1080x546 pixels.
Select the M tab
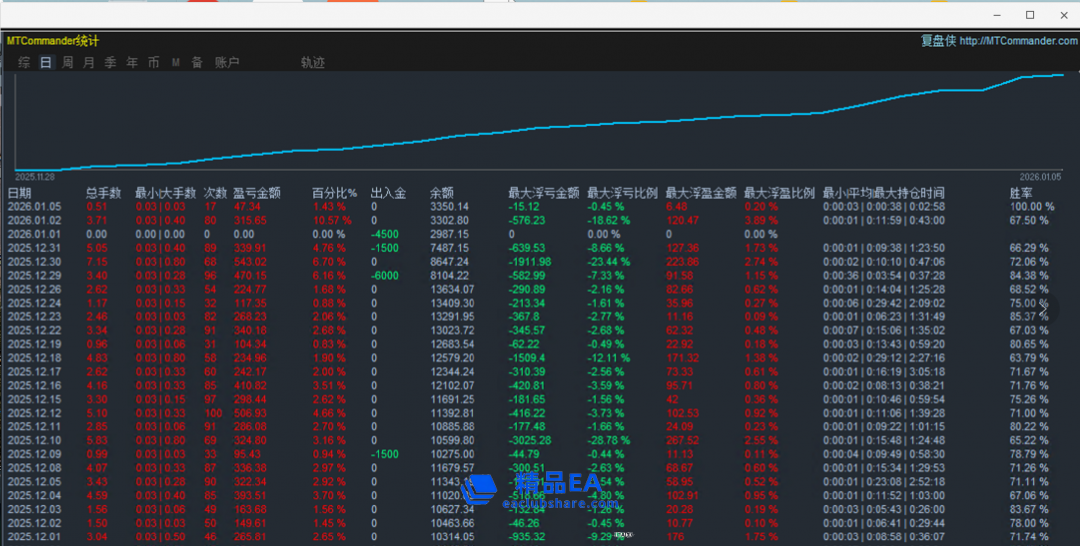(176, 62)
